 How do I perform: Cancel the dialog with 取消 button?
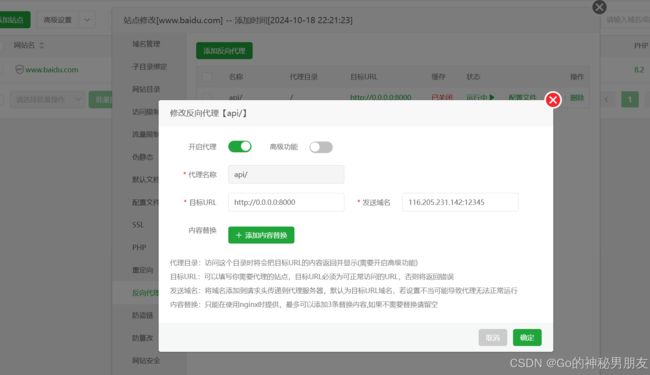[492, 337]
